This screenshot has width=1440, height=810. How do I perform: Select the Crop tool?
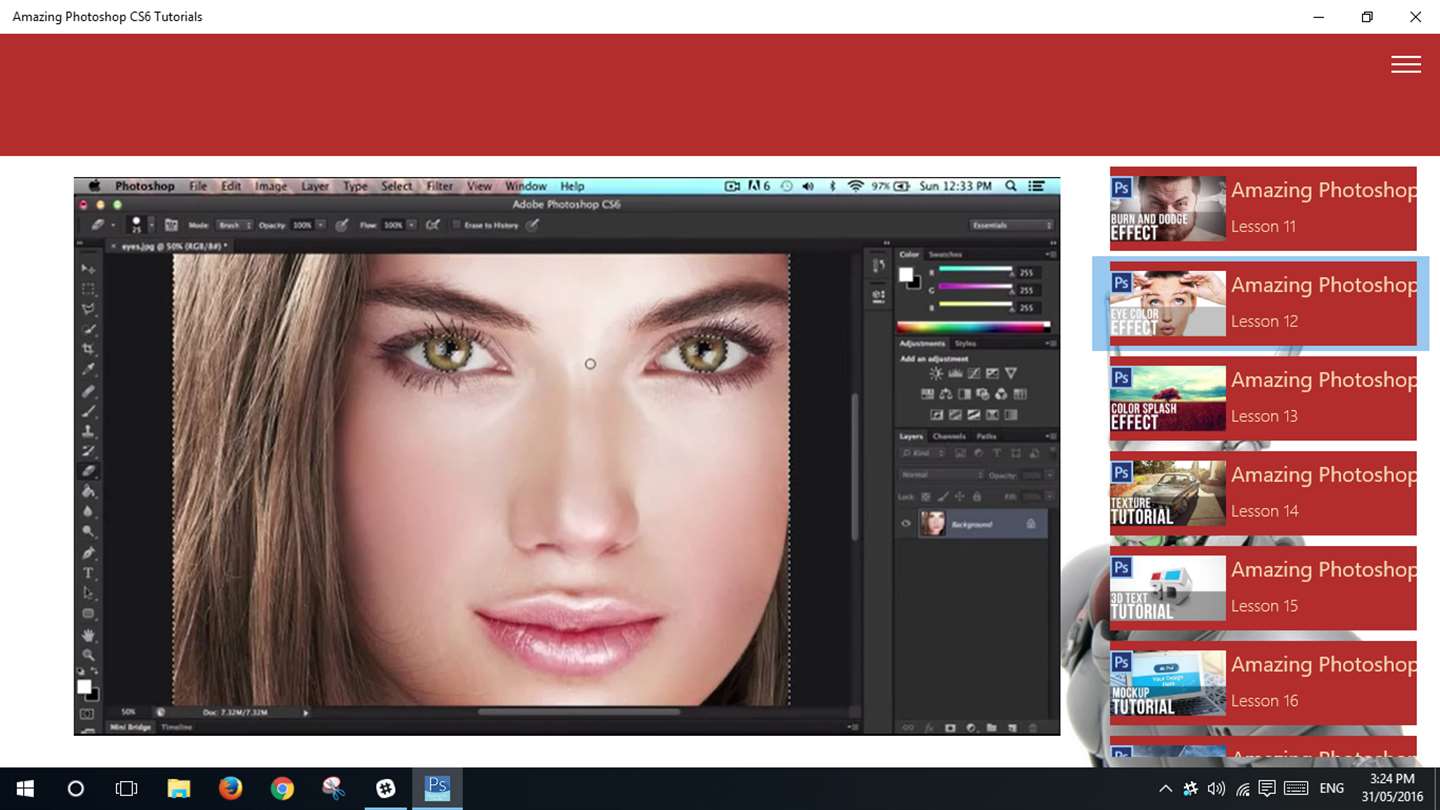(88, 350)
